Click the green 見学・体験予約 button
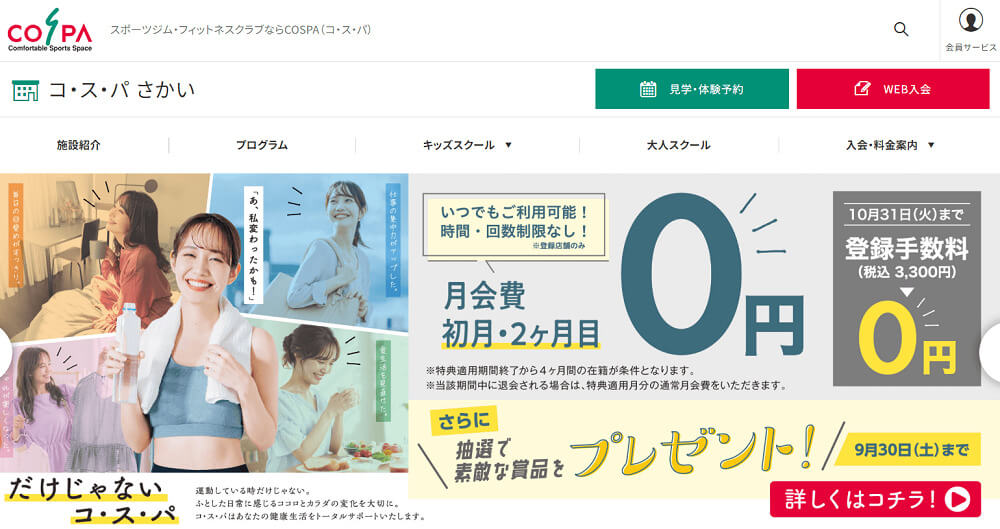The width and height of the screenshot is (1000, 529). pos(692,89)
